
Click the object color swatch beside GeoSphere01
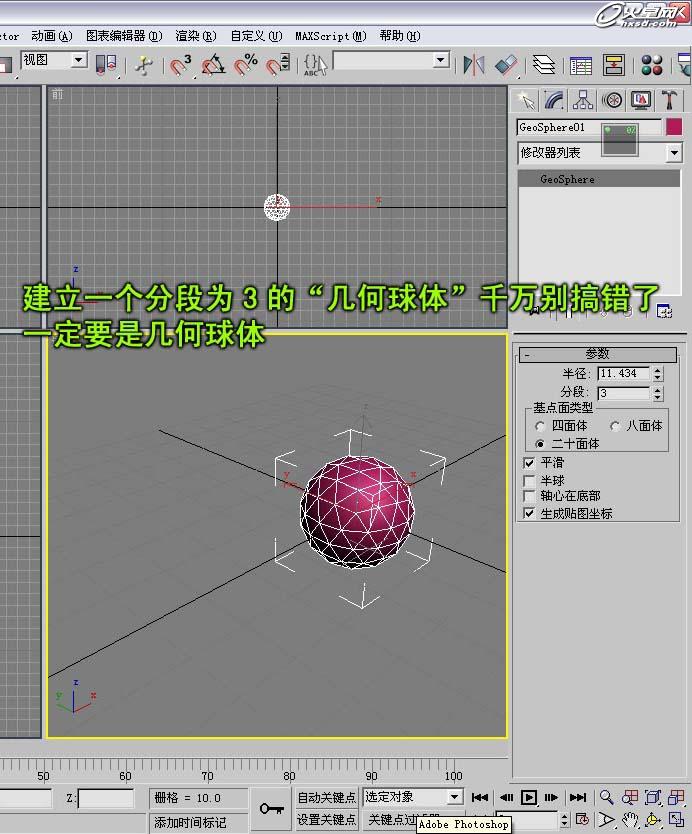(674, 128)
